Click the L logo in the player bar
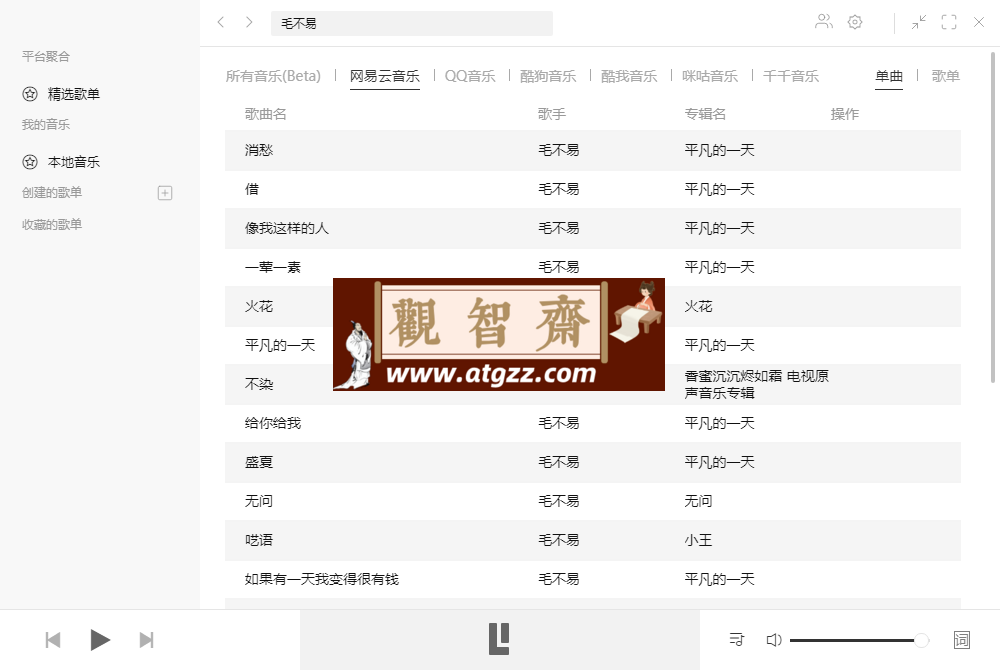 499,639
